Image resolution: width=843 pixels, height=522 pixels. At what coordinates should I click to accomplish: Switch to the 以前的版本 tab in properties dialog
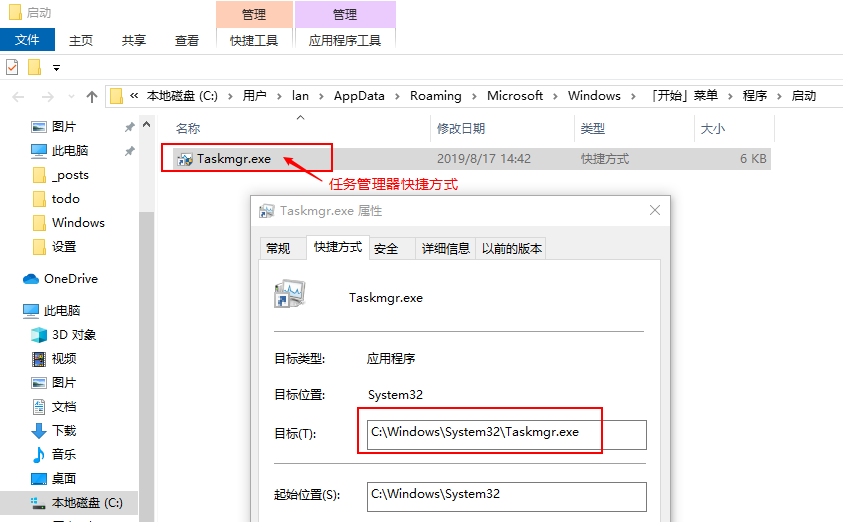(511, 248)
